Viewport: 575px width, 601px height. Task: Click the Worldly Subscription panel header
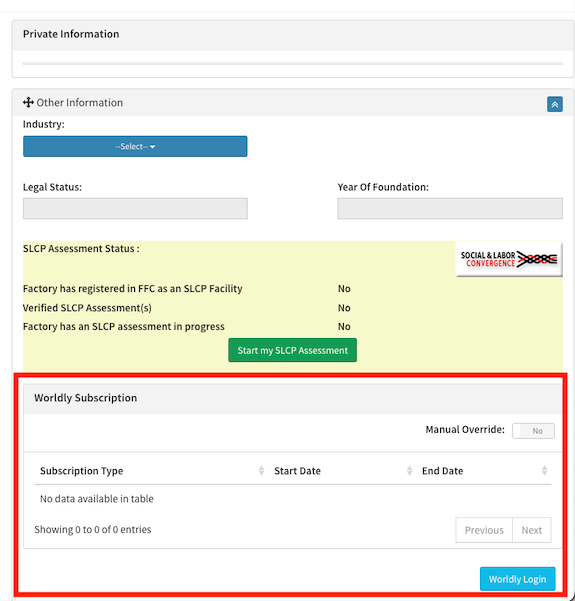pyautogui.click(x=293, y=399)
